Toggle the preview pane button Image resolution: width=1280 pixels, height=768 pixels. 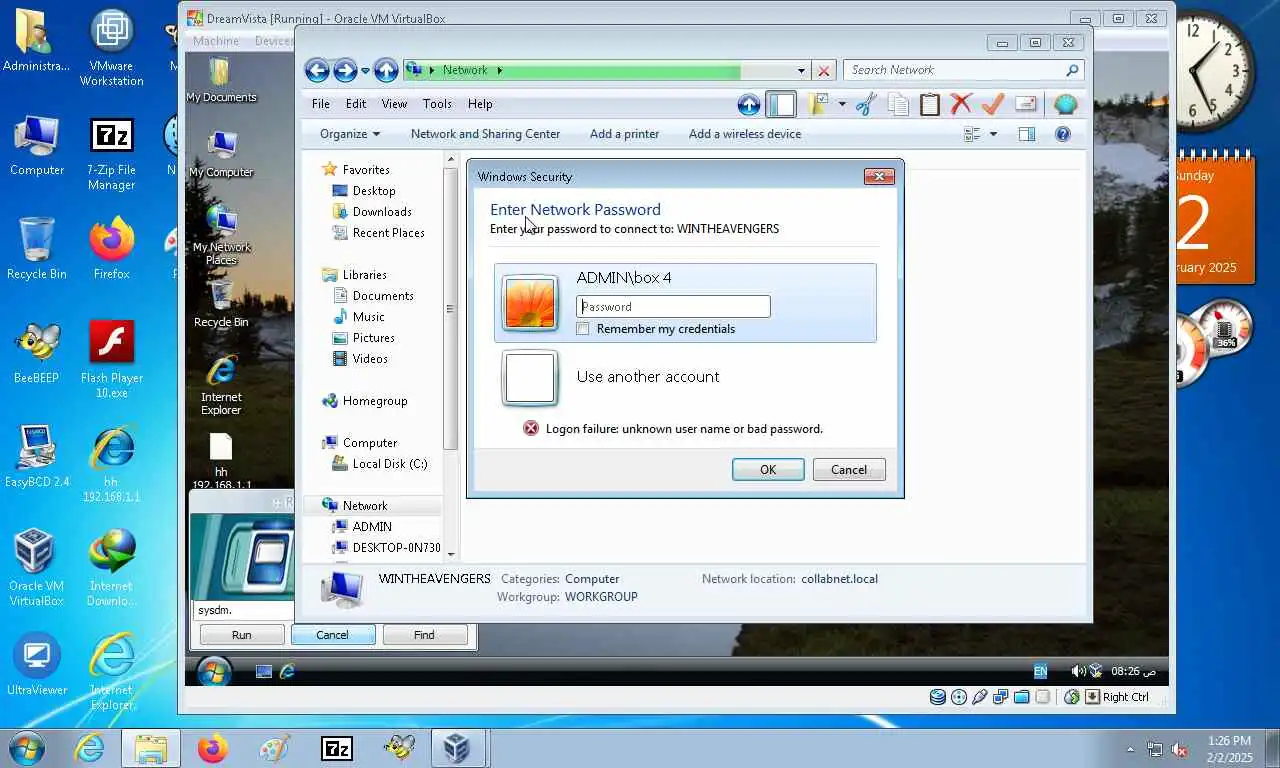1027,134
